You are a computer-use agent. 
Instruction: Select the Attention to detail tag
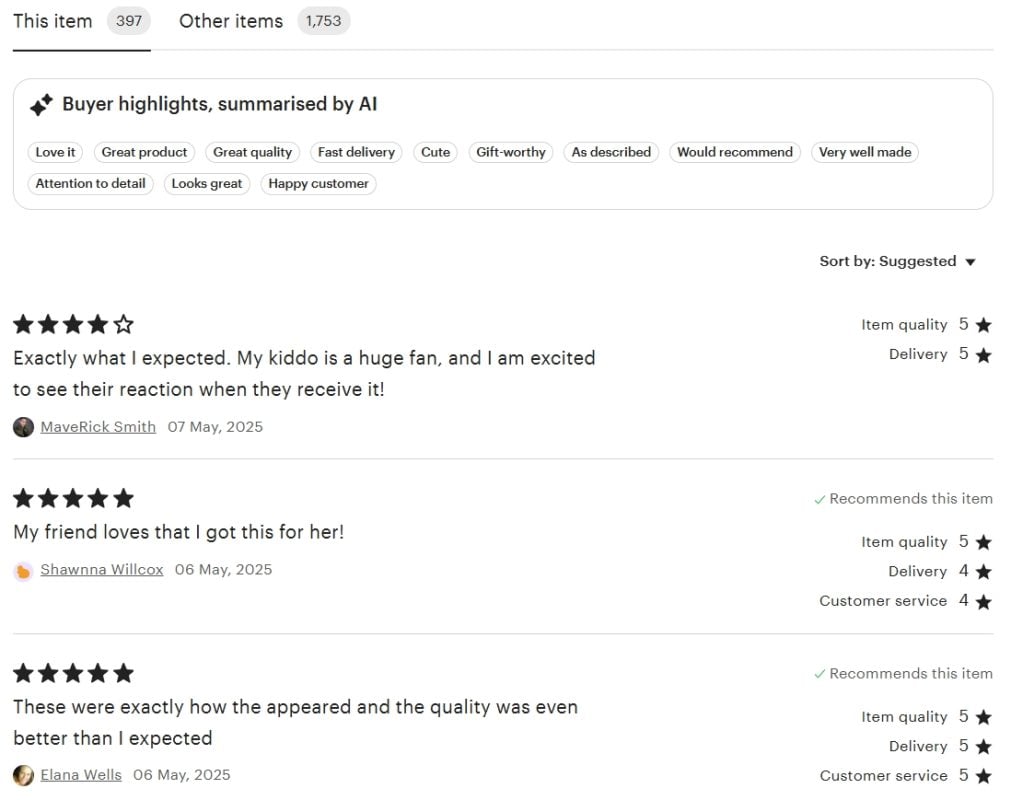coord(90,184)
